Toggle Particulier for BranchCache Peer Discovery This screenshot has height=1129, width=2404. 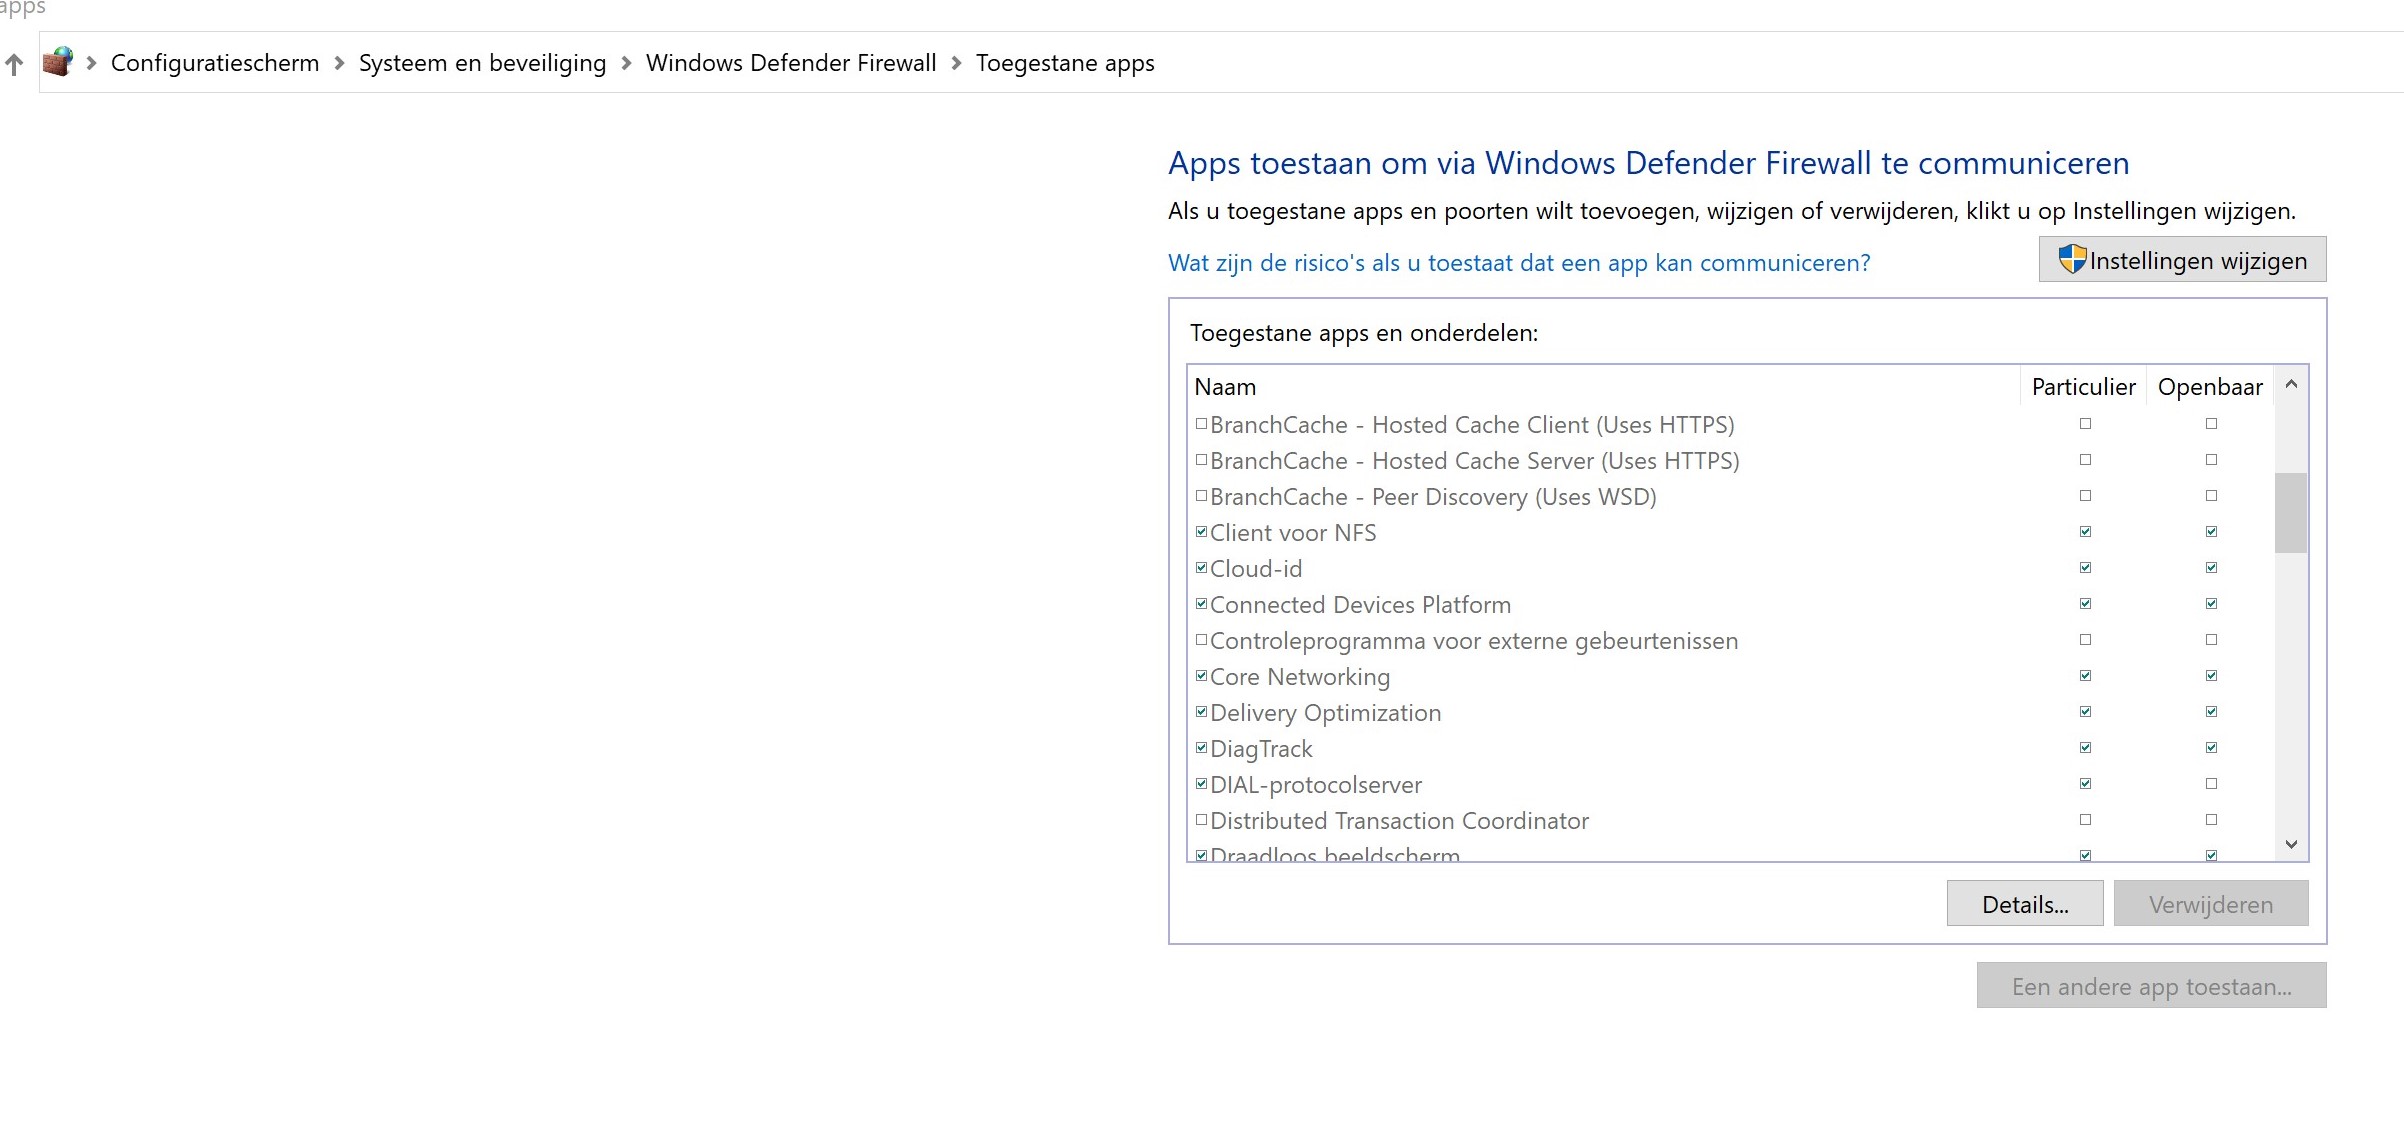[2085, 496]
